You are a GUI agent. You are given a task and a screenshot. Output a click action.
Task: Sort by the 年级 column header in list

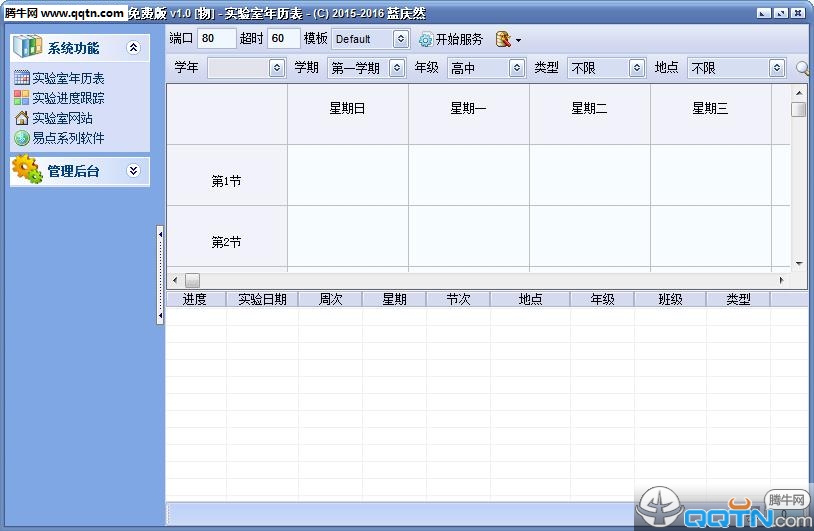pyautogui.click(x=602, y=299)
